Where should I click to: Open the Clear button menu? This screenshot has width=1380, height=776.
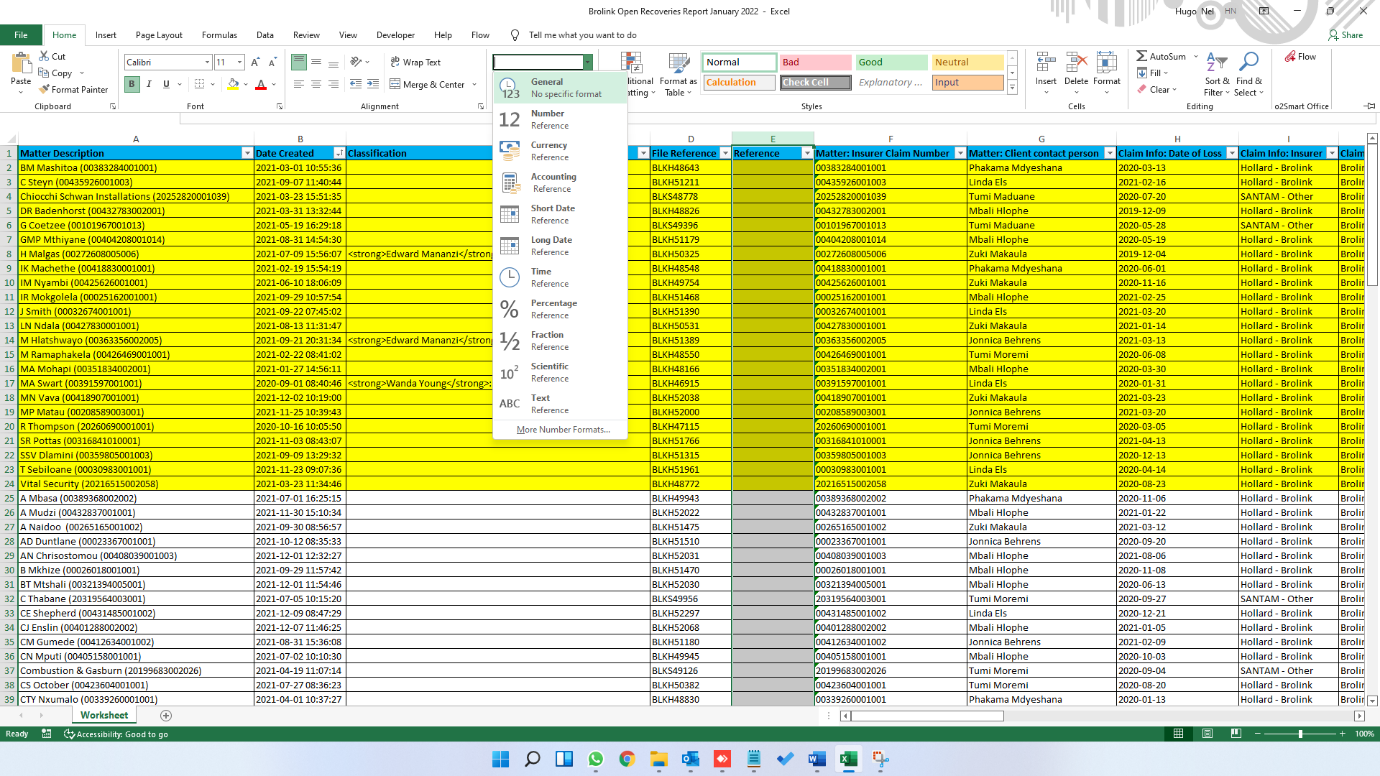1155,89
